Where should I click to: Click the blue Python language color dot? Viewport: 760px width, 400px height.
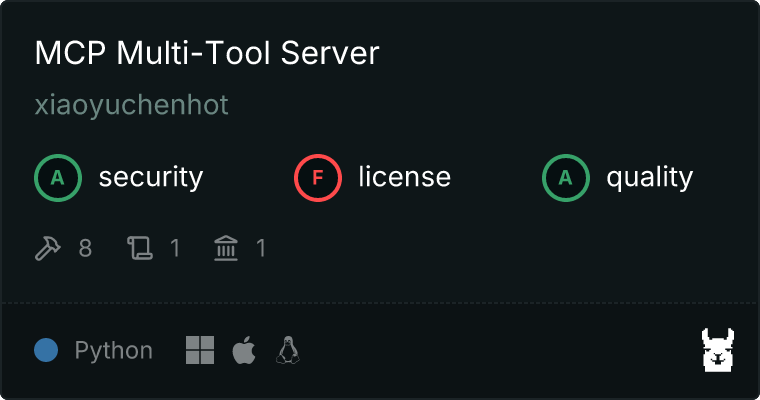click(x=46, y=350)
